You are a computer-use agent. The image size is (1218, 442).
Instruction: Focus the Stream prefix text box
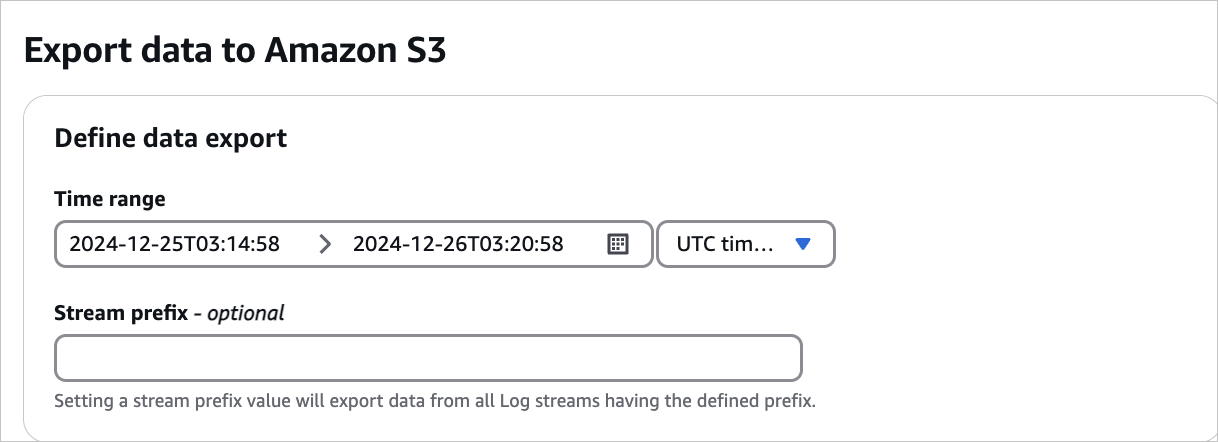click(x=428, y=358)
